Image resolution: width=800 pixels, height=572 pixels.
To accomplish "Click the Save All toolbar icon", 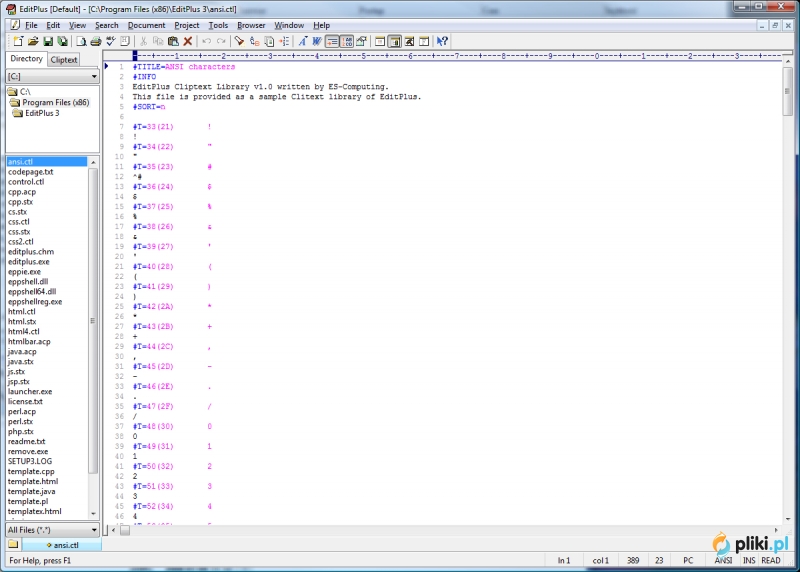I will (62, 41).
